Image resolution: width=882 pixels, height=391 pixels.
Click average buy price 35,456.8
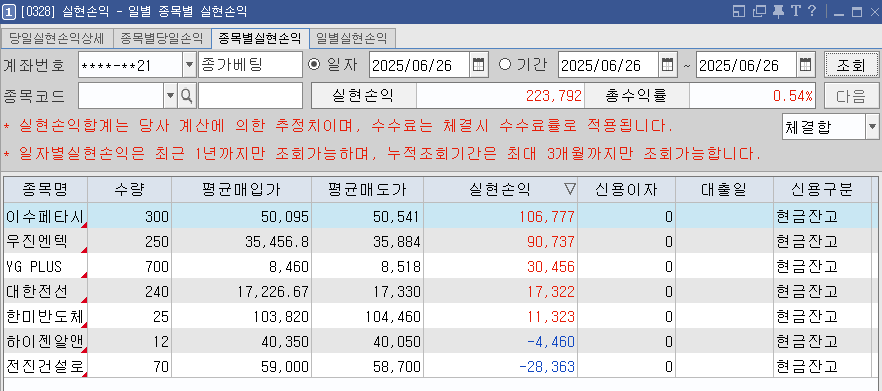(x=277, y=242)
